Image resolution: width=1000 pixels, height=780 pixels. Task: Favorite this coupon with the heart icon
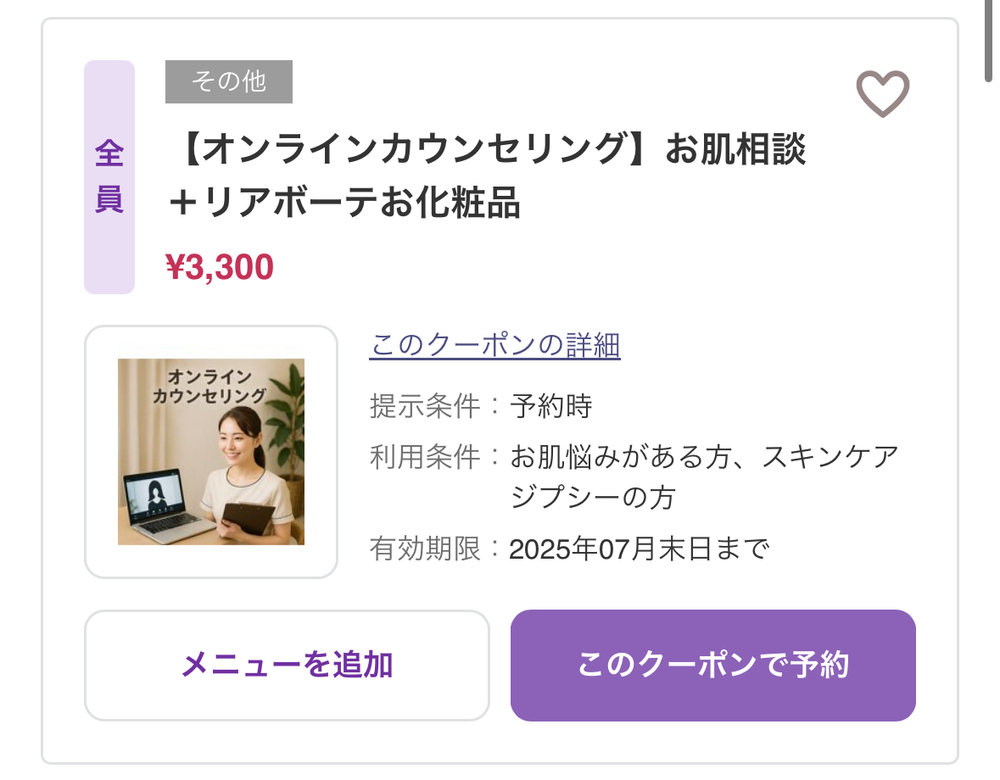[x=882, y=93]
